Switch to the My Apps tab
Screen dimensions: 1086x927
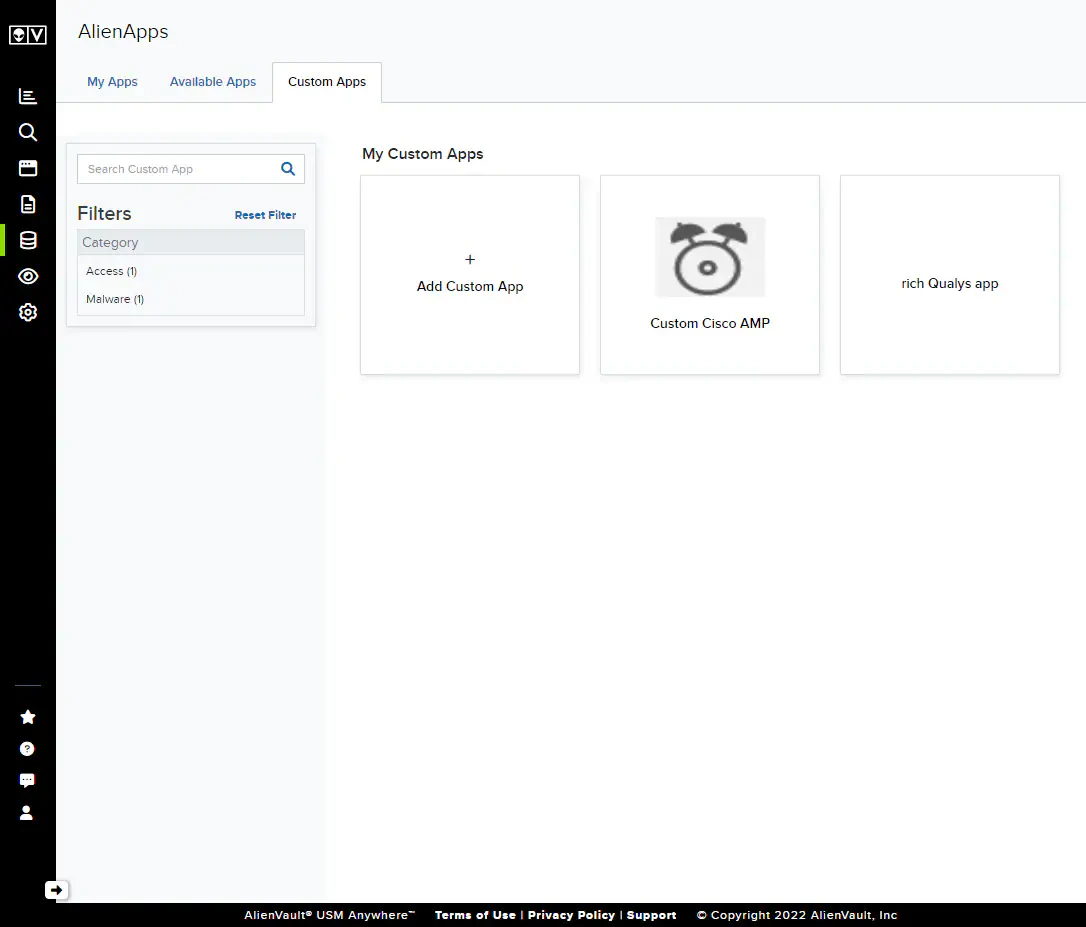pyautogui.click(x=112, y=82)
